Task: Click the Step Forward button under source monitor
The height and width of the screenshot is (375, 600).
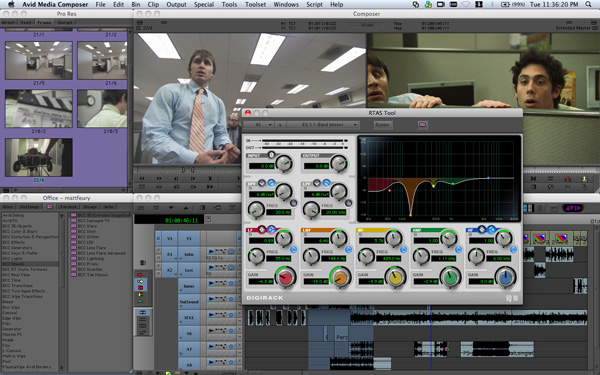Action: click(193, 179)
